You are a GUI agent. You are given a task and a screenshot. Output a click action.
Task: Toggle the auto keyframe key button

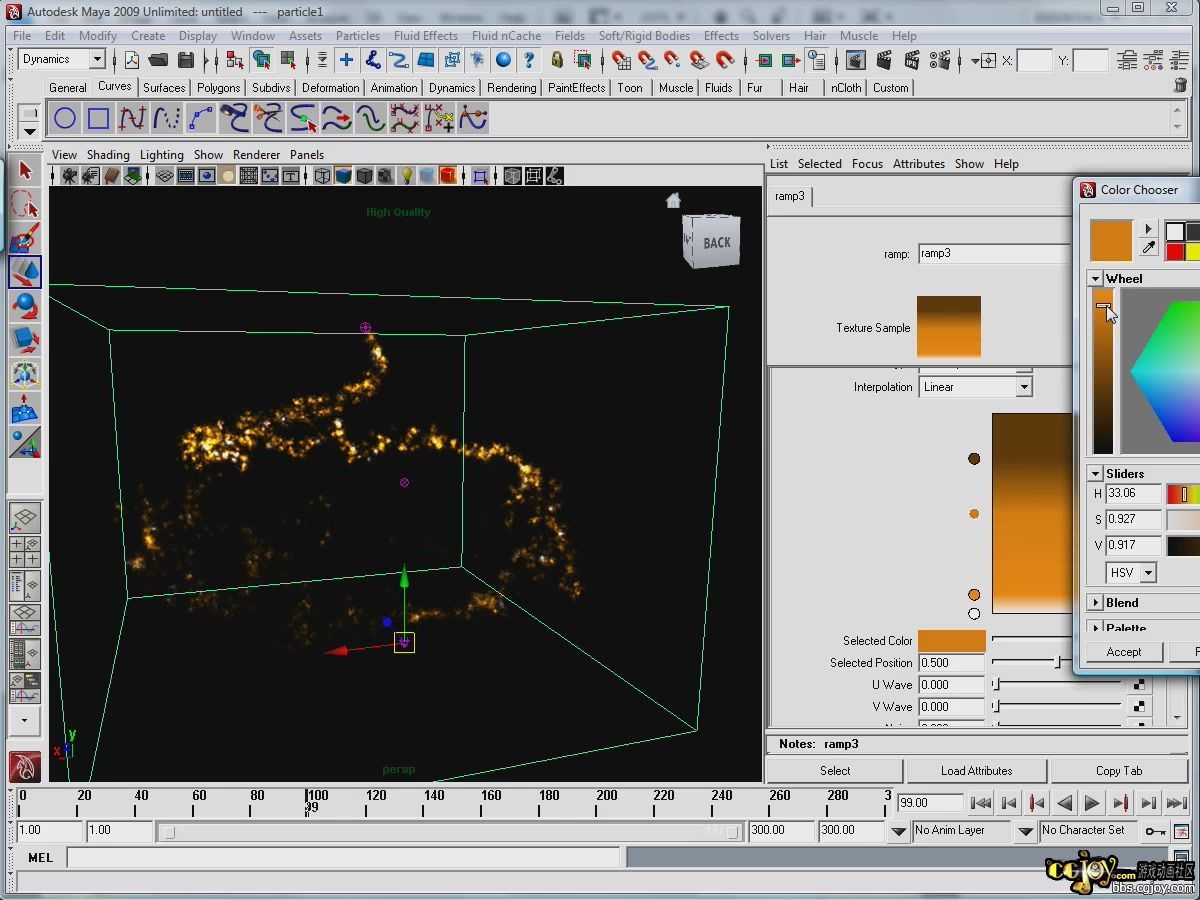(1155, 831)
